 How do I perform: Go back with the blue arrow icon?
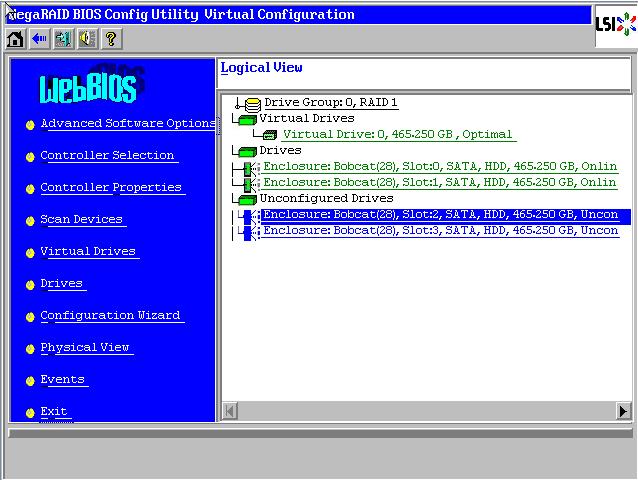(39, 39)
